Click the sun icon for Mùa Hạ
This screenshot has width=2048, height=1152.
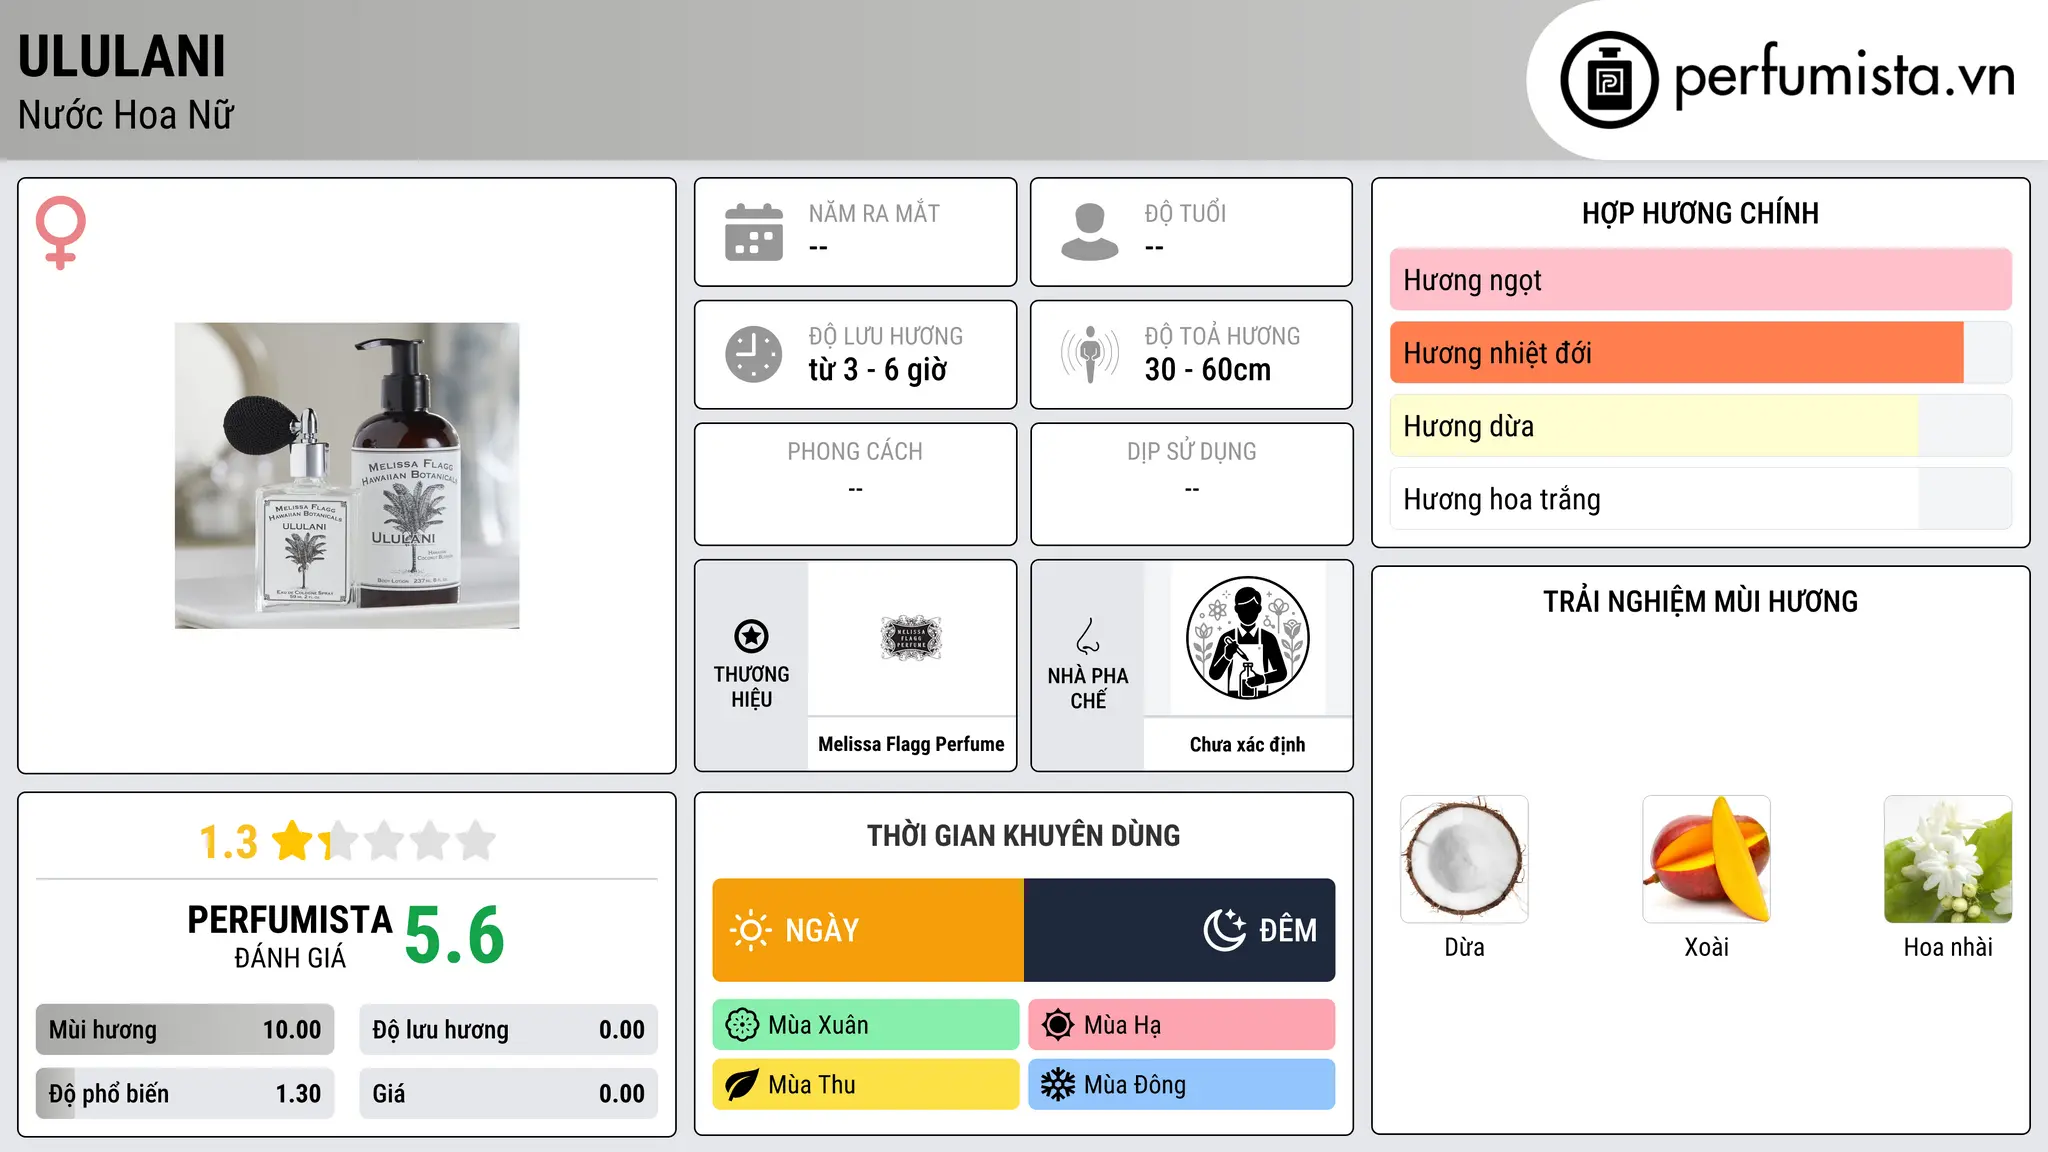tap(1058, 1025)
